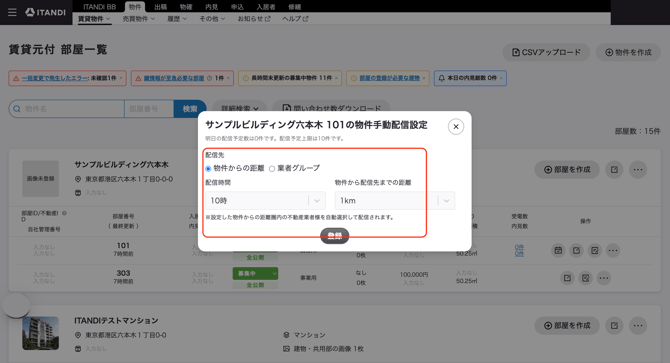
Task: Open more options for ITANDIテストマンション
Action: tap(638, 325)
